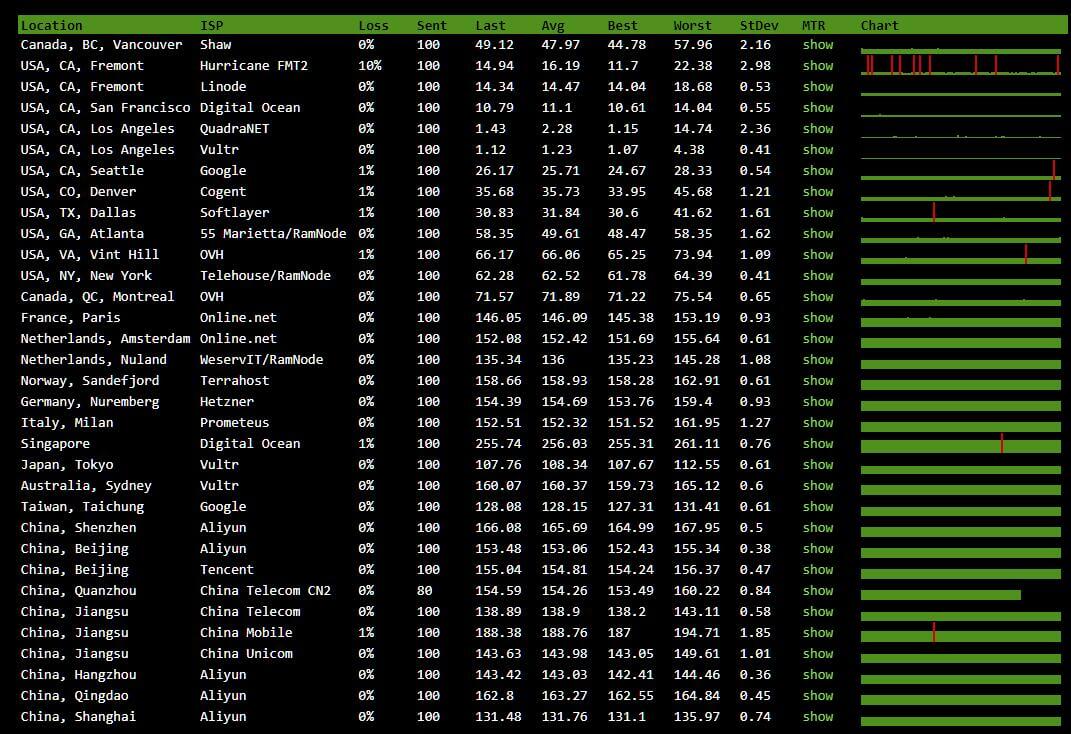Click Sent value 80 in Quanzhou row
Image resolution: width=1071 pixels, height=734 pixels.
pos(424,591)
